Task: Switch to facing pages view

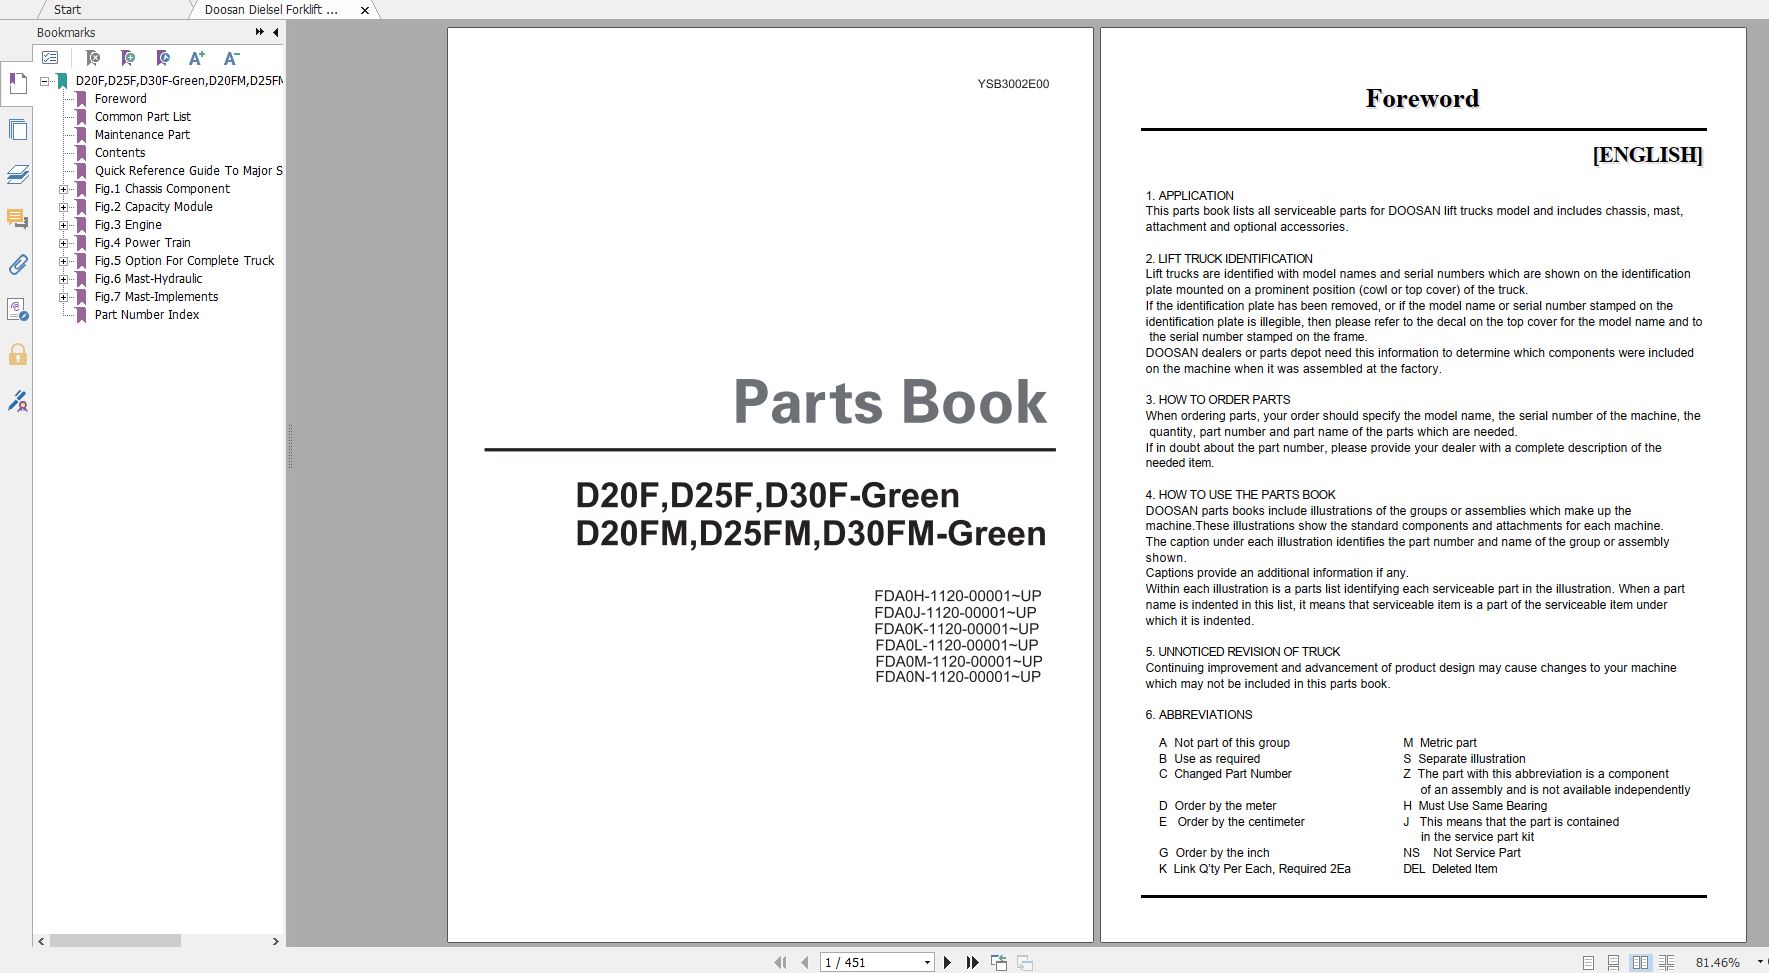Action: point(1640,962)
